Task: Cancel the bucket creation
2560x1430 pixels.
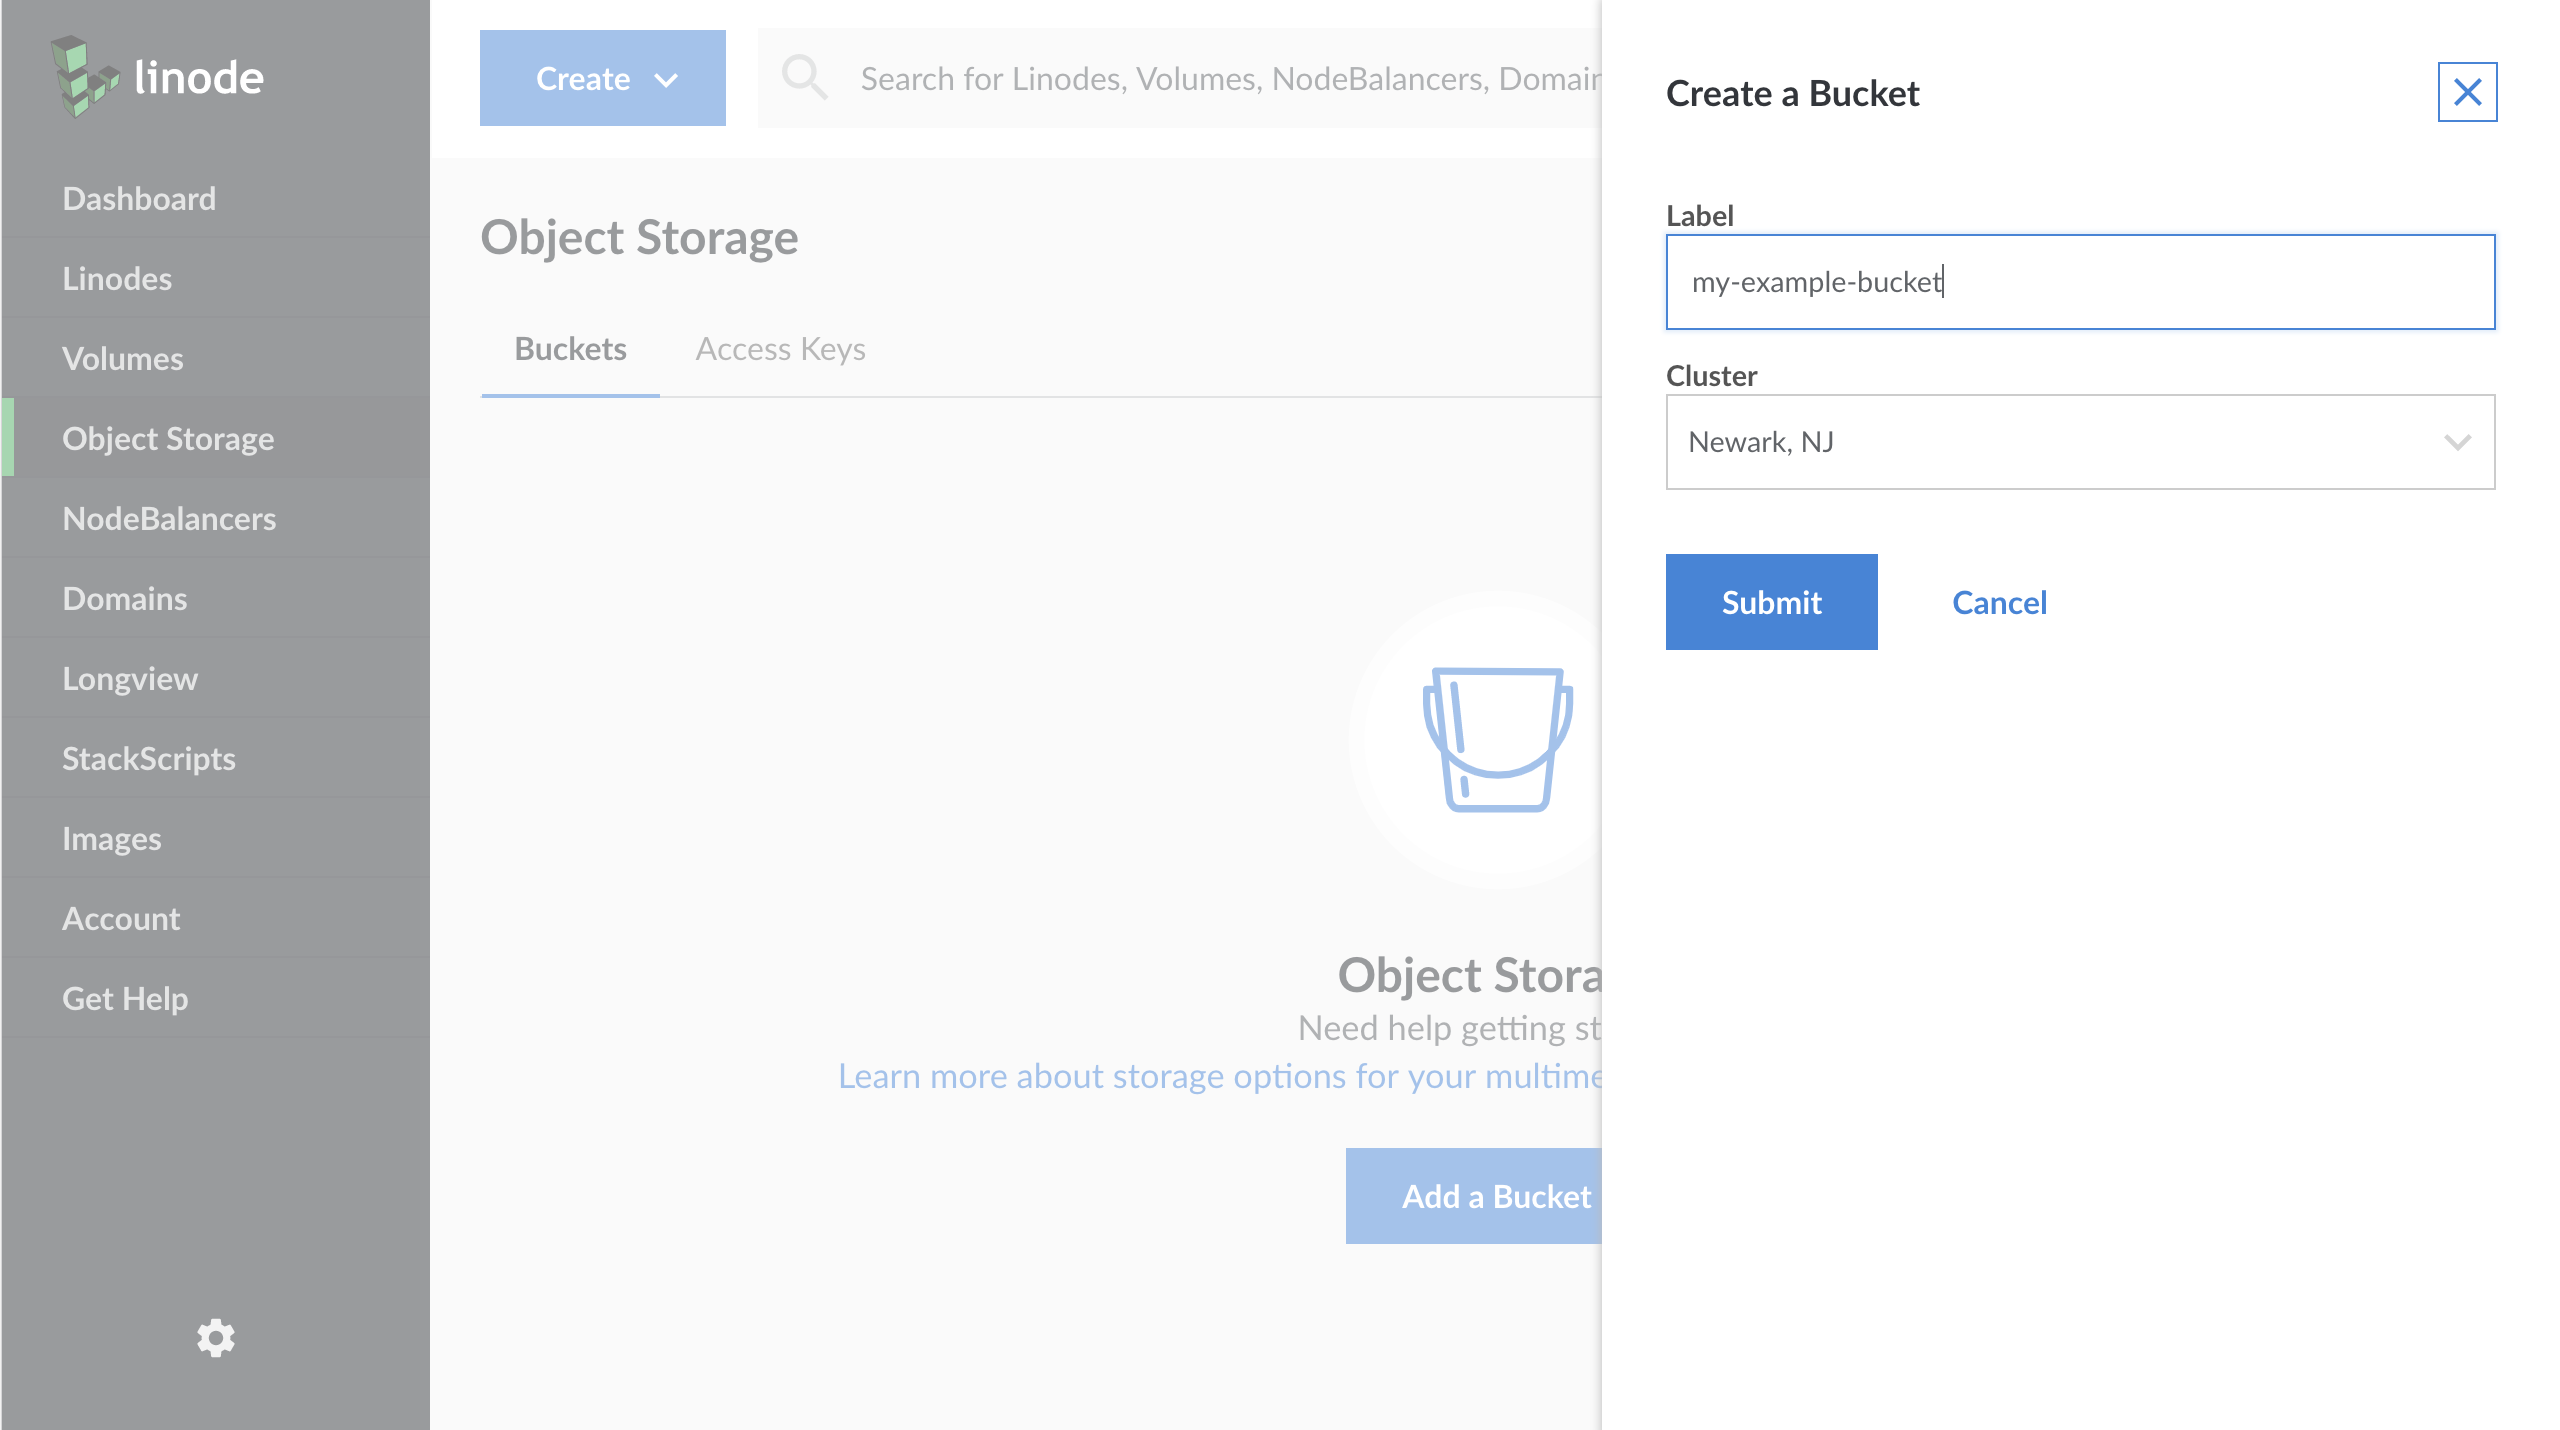Action: pos(1998,602)
